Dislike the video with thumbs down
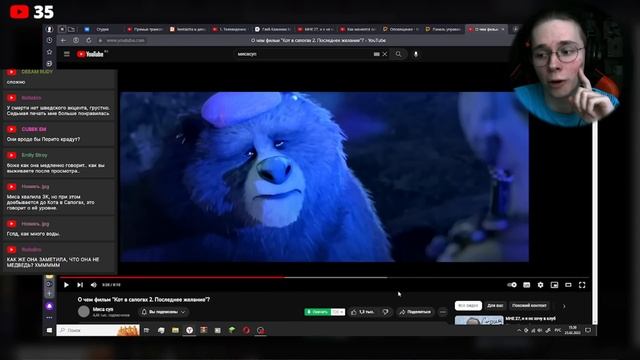This screenshot has width=640, height=360. (x=385, y=312)
